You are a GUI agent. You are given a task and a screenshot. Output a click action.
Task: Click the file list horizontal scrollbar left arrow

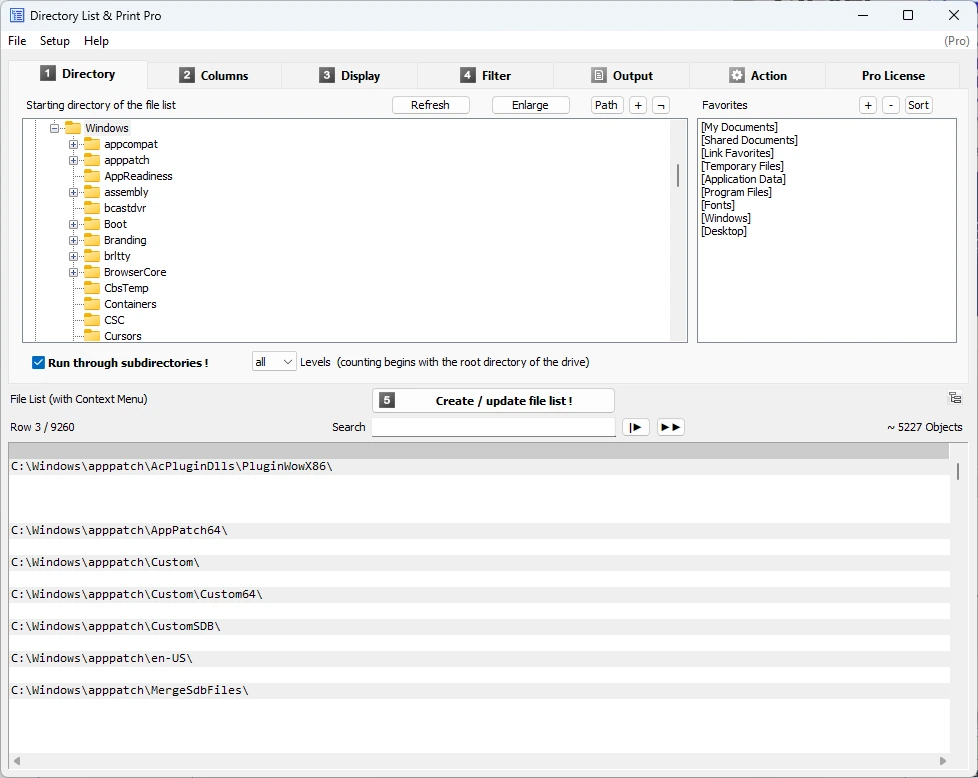(x=17, y=761)
